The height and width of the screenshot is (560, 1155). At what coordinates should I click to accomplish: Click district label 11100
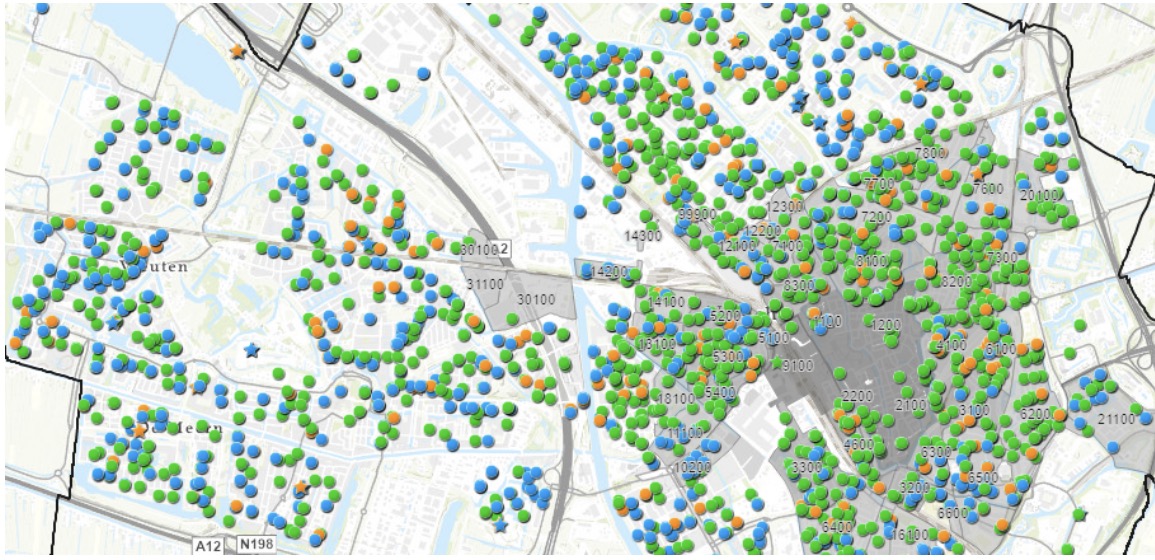685,433
